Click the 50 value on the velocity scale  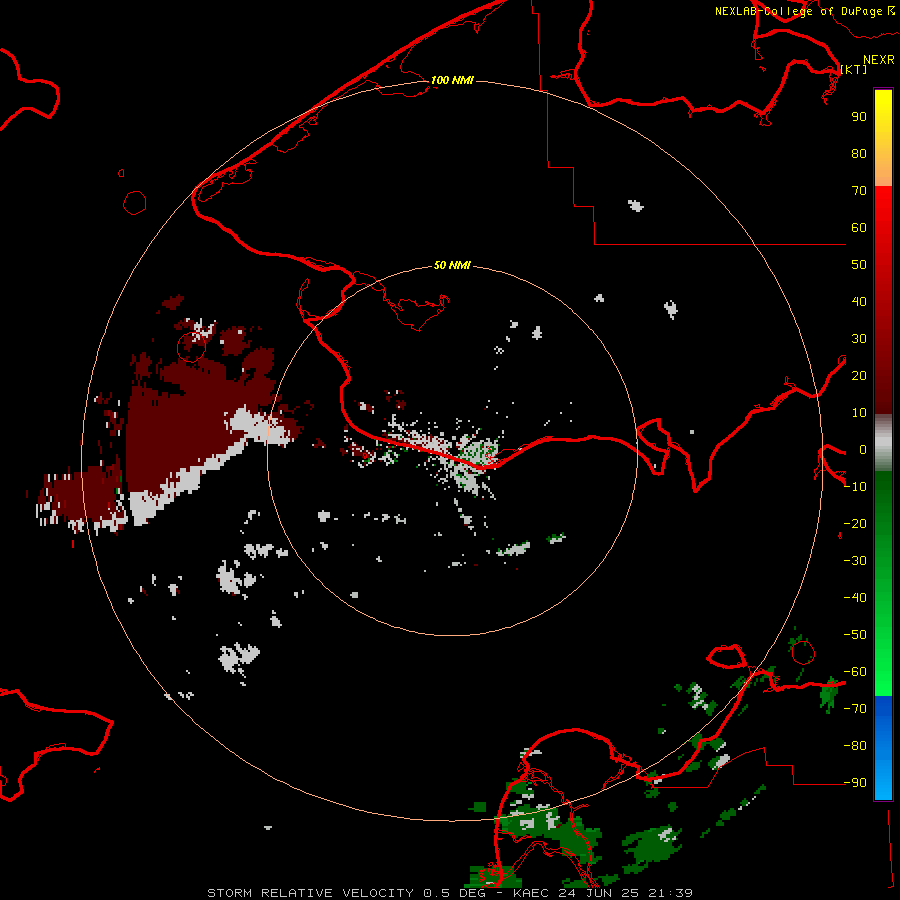click(859, 265)
